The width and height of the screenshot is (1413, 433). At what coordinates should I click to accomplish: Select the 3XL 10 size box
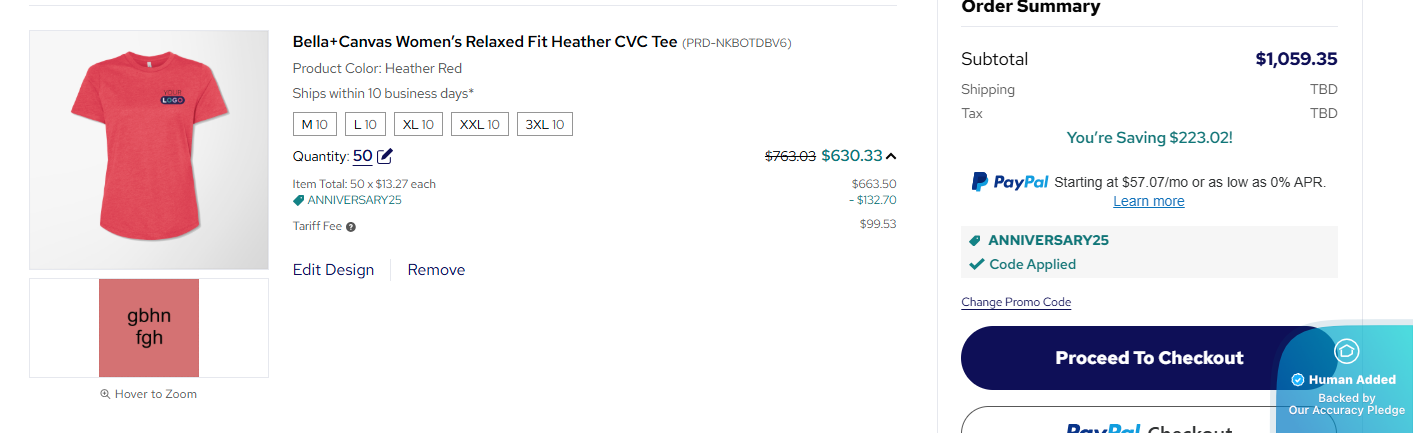[x=545, y=125]
